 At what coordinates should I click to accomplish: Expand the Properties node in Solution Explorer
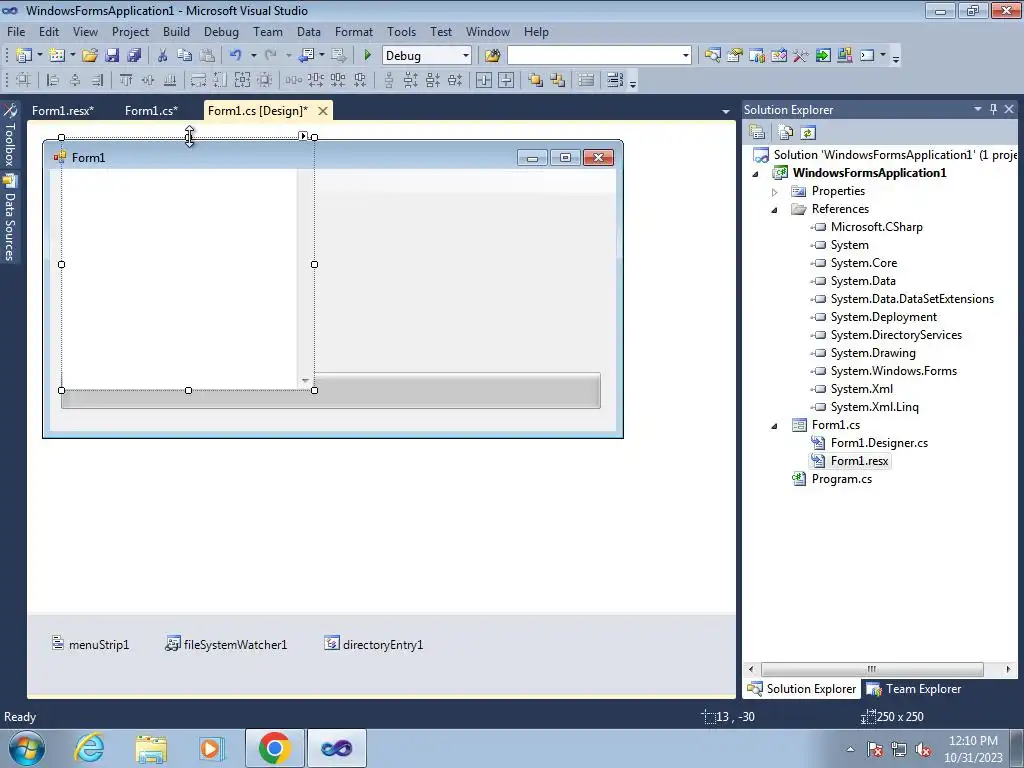point(775,192)
